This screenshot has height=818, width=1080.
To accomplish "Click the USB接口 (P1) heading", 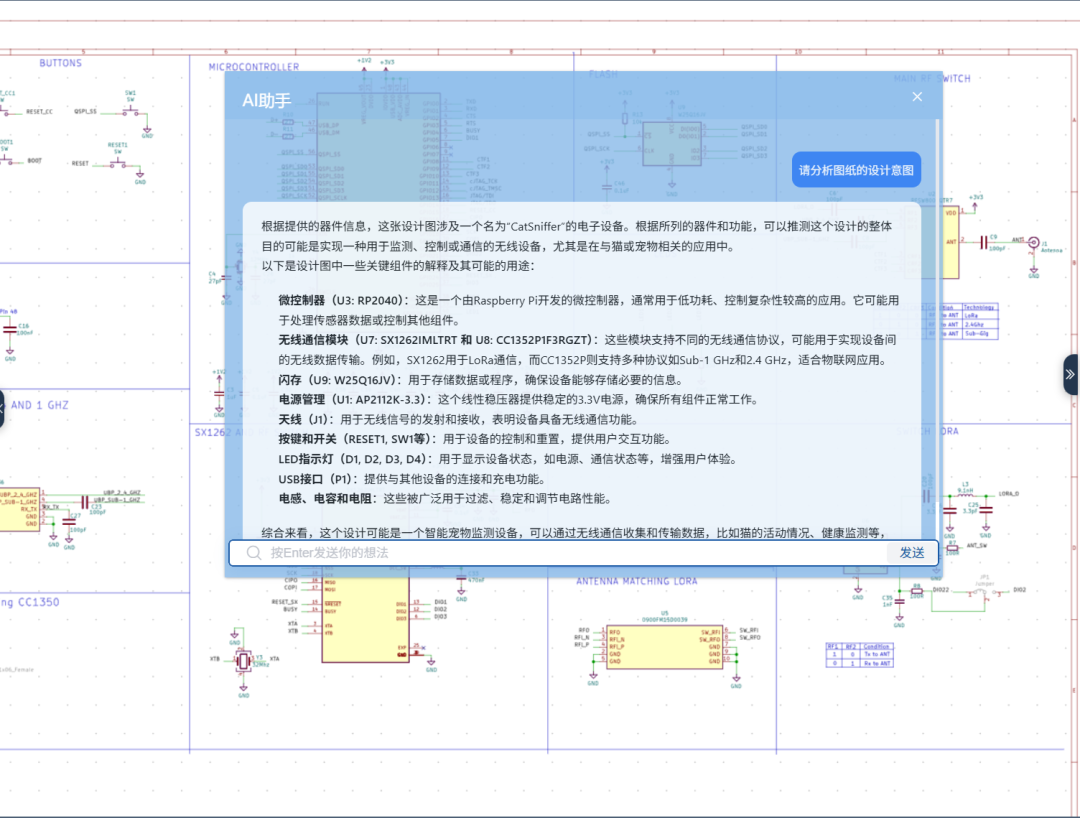I will pyautogui.click(x=318, y=479).
